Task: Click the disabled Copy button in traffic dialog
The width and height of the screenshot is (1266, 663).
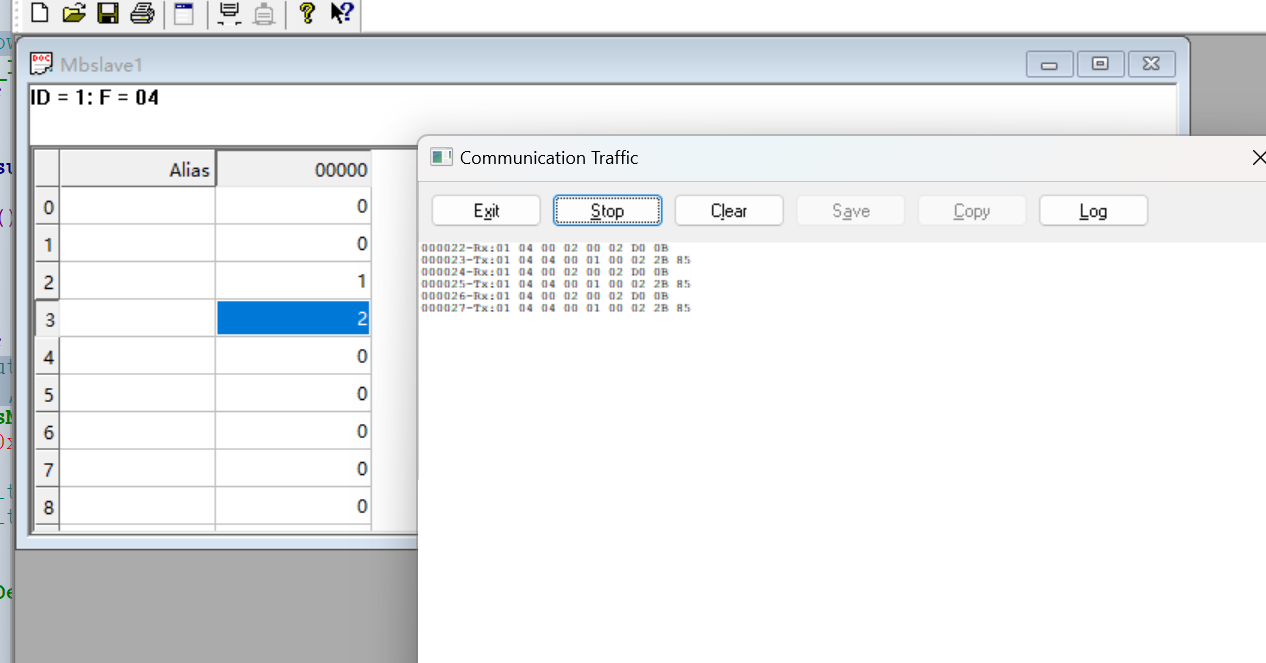Action: click(x=972, y=211)
